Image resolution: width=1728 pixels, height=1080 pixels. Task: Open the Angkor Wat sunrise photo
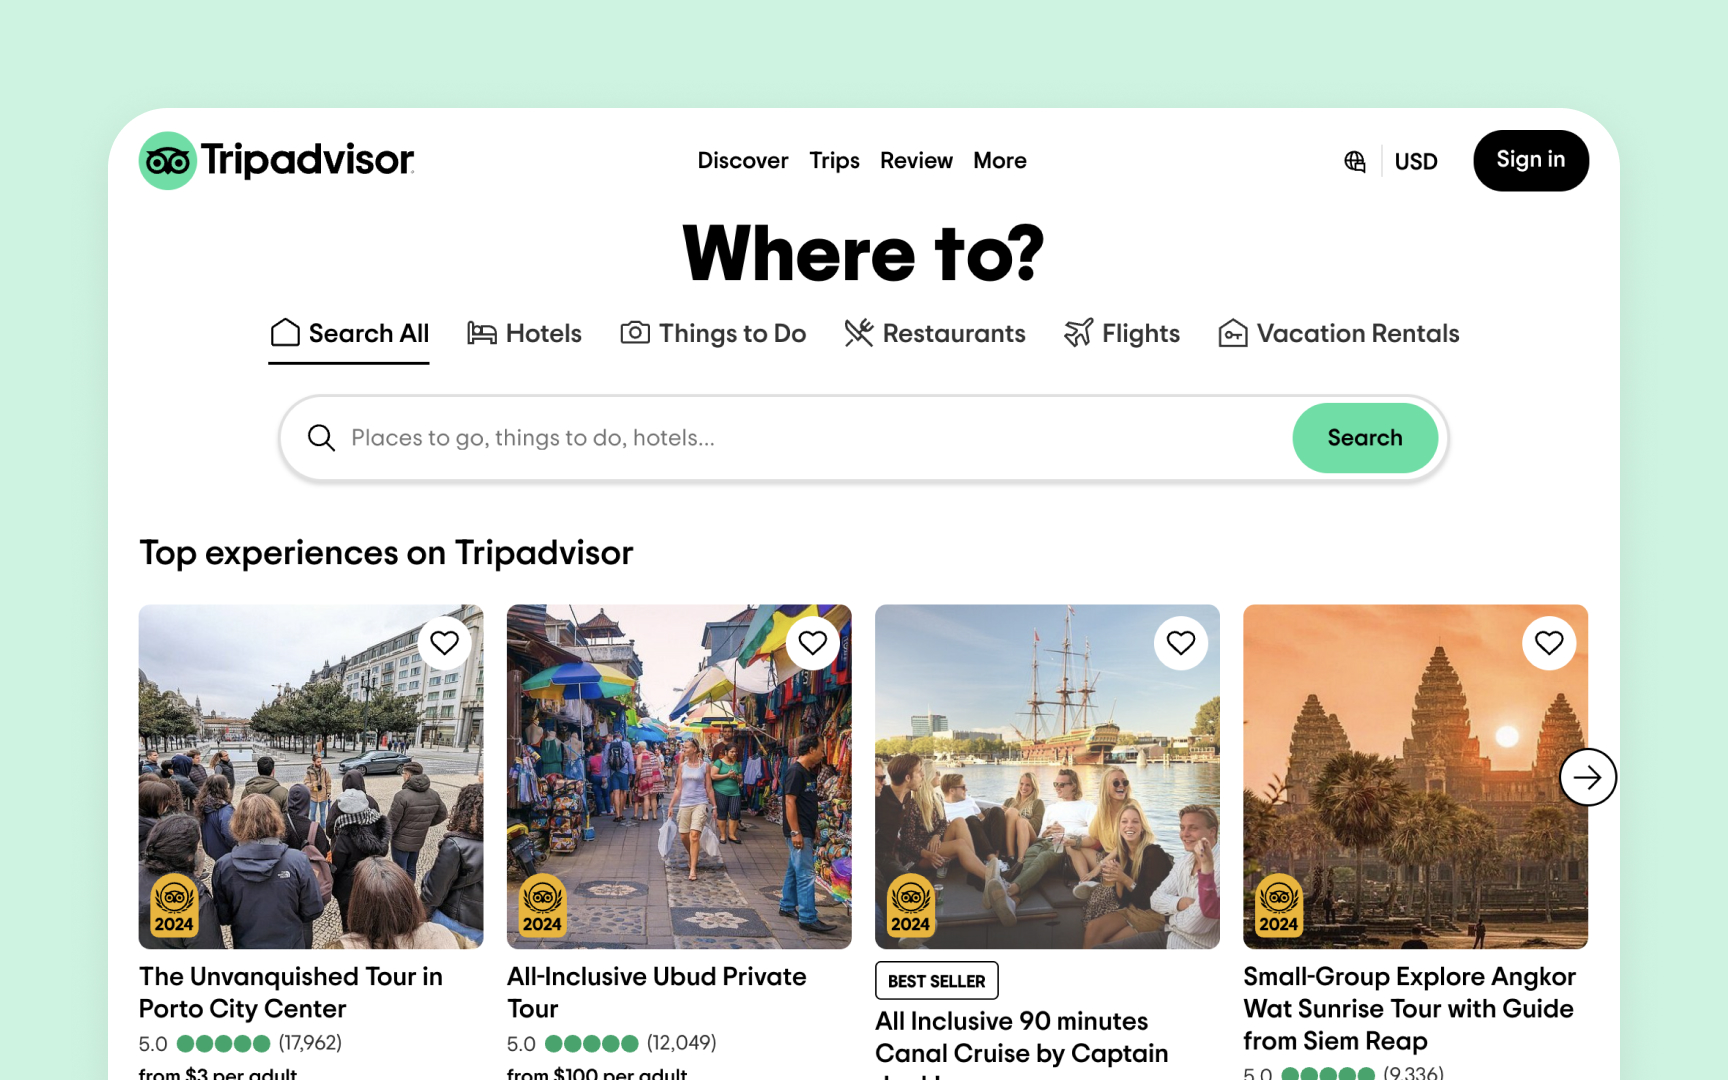(x=1415, y=776)
